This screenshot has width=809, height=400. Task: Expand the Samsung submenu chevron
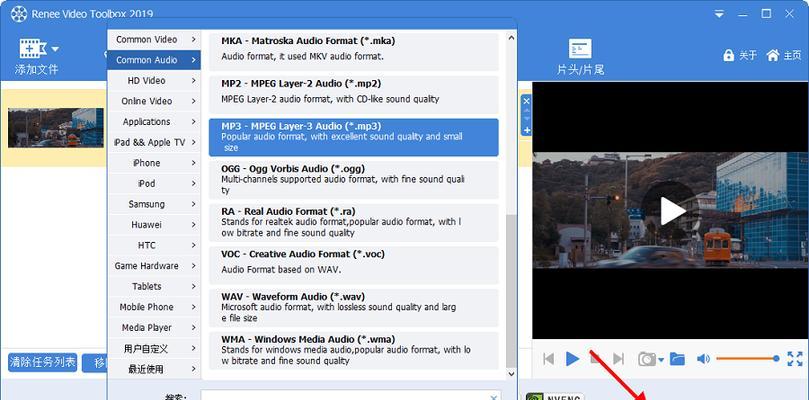tap(193, 204)
